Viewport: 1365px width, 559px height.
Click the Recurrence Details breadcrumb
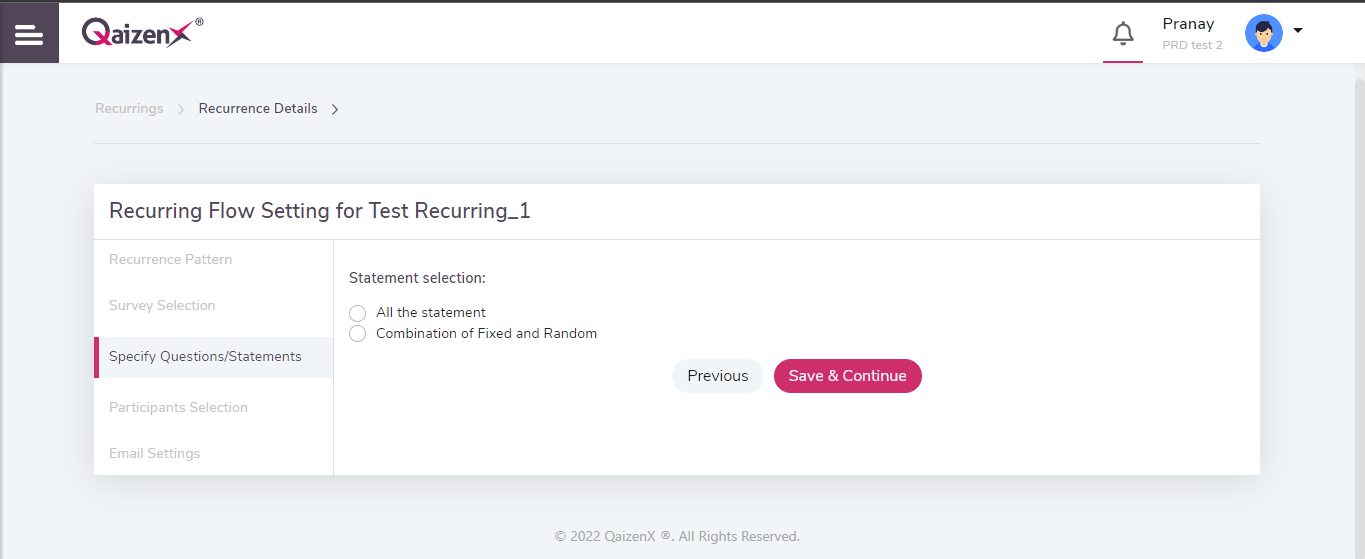coord(258,108)
